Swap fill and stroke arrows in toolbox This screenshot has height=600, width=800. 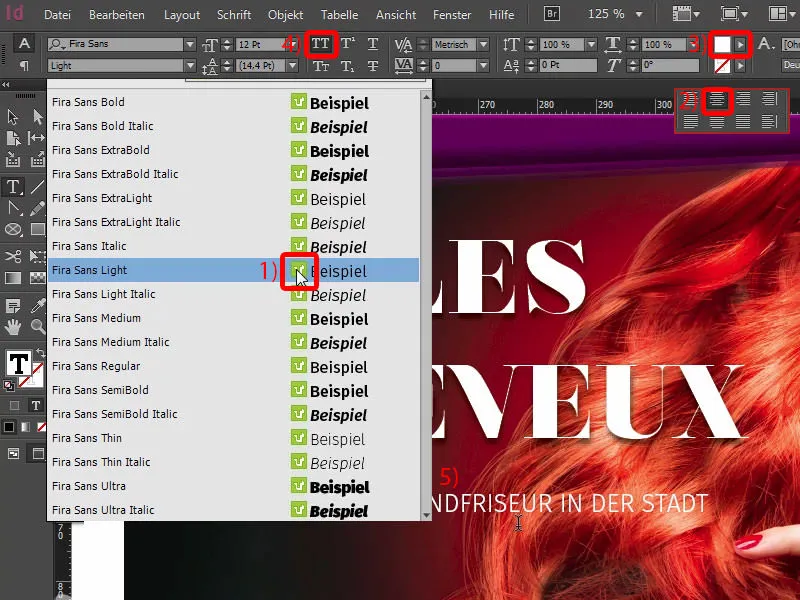click(x=40, y=353)
